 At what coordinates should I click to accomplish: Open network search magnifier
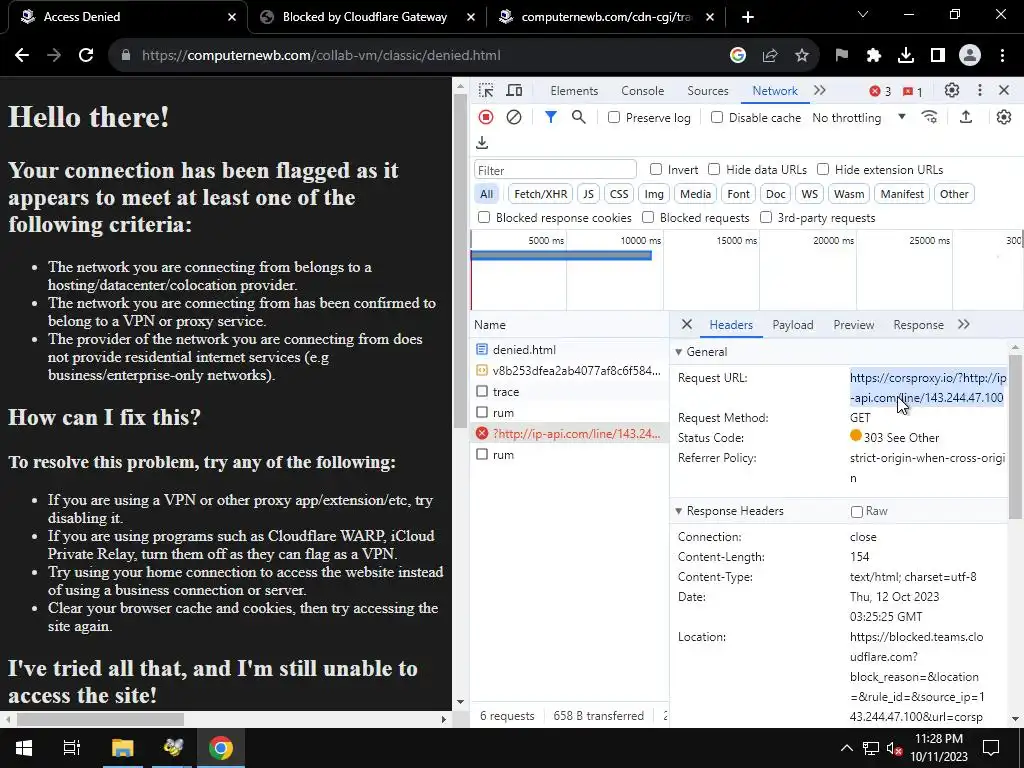click(579, 117)
